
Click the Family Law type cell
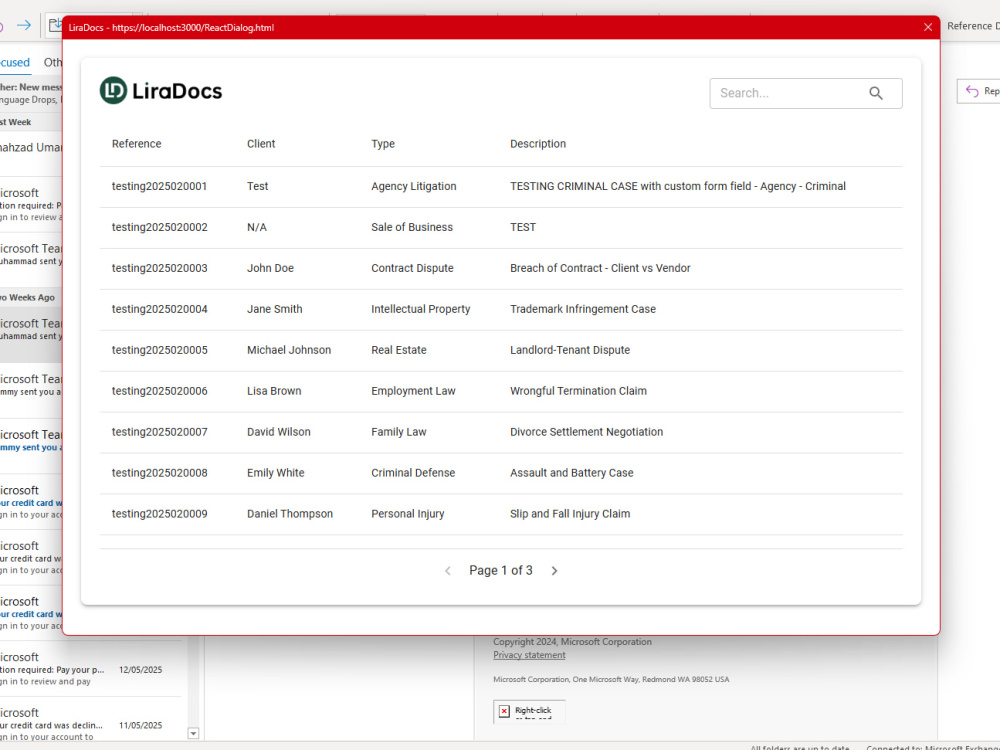[x=399, y=432]
